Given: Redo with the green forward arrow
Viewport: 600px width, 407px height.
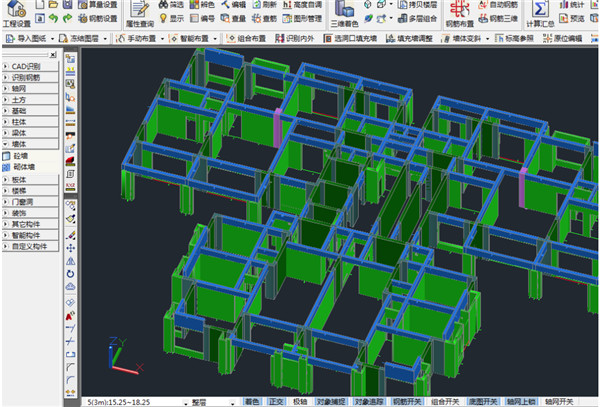Looking at the screenshot, I should tap(67, 18).
